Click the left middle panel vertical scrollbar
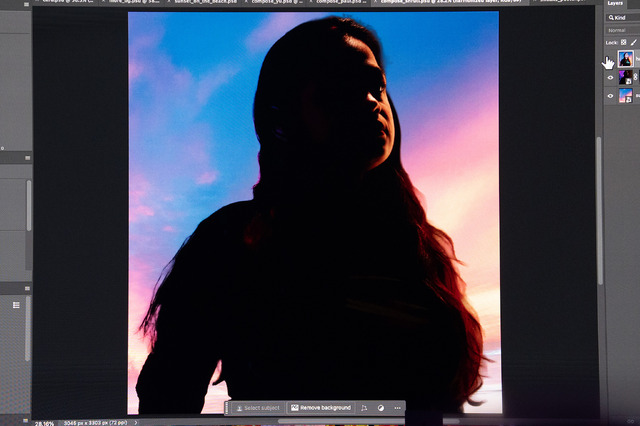The image size is (640, 426). [29, 206]
